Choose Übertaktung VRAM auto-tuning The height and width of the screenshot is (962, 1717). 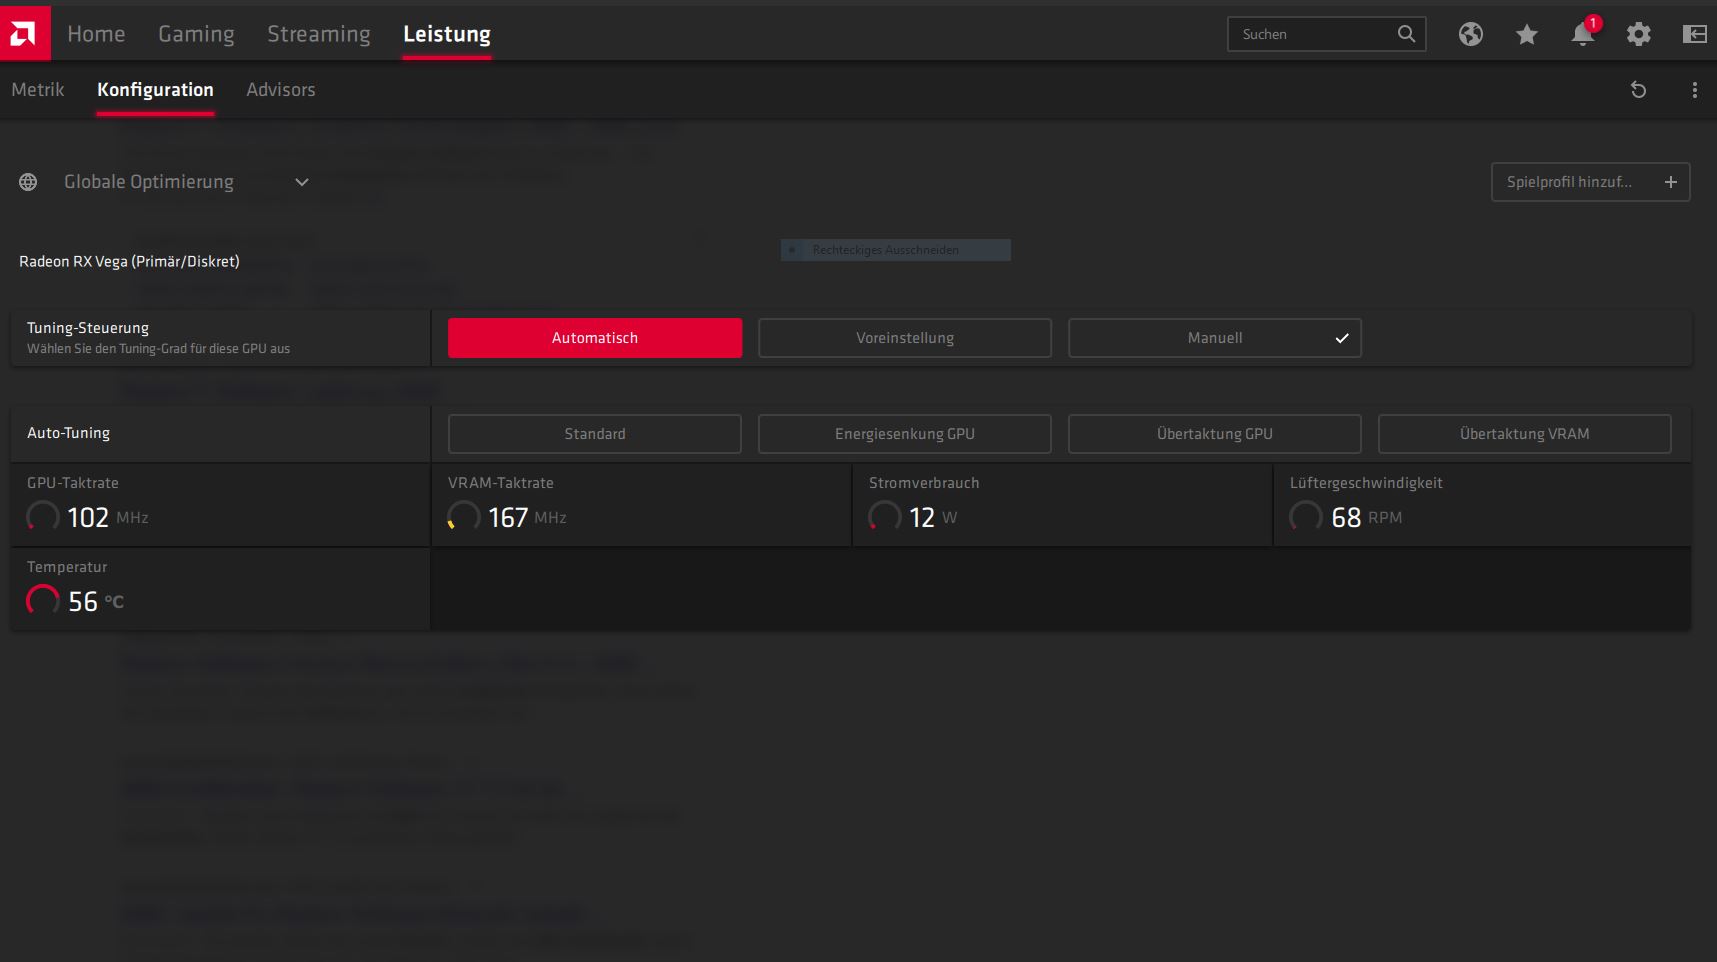[1525, 434]
